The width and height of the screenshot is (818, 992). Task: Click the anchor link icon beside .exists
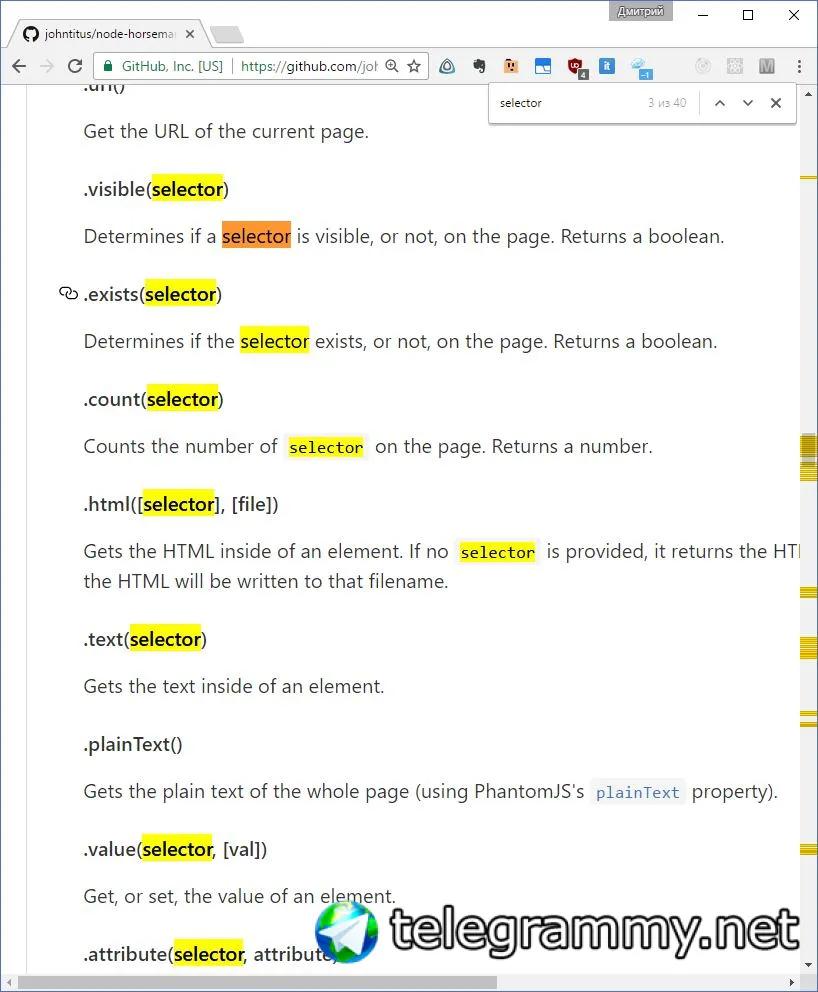pyautogui.click(x=68, y=294)
